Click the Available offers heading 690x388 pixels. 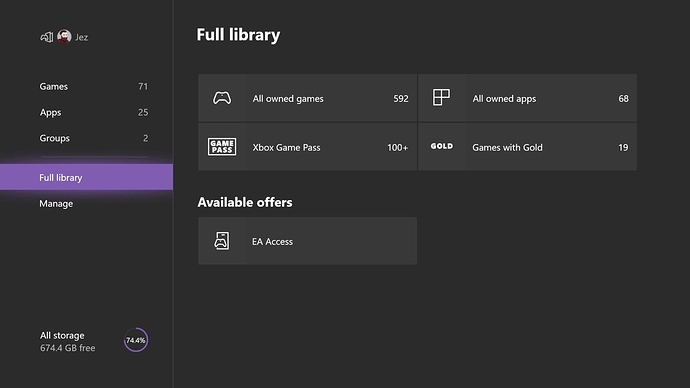(245, 202)
